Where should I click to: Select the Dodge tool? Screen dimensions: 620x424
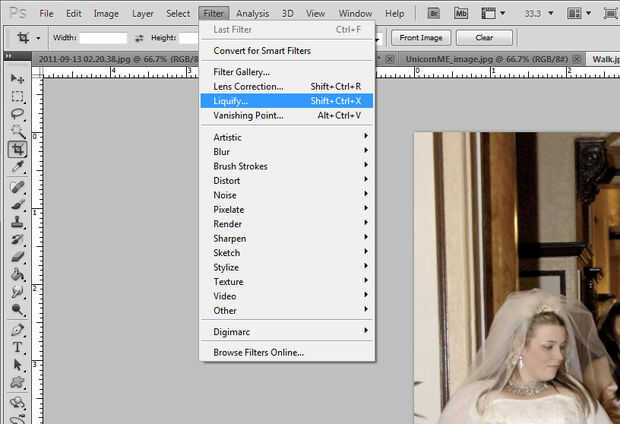[x=17, y=309]
